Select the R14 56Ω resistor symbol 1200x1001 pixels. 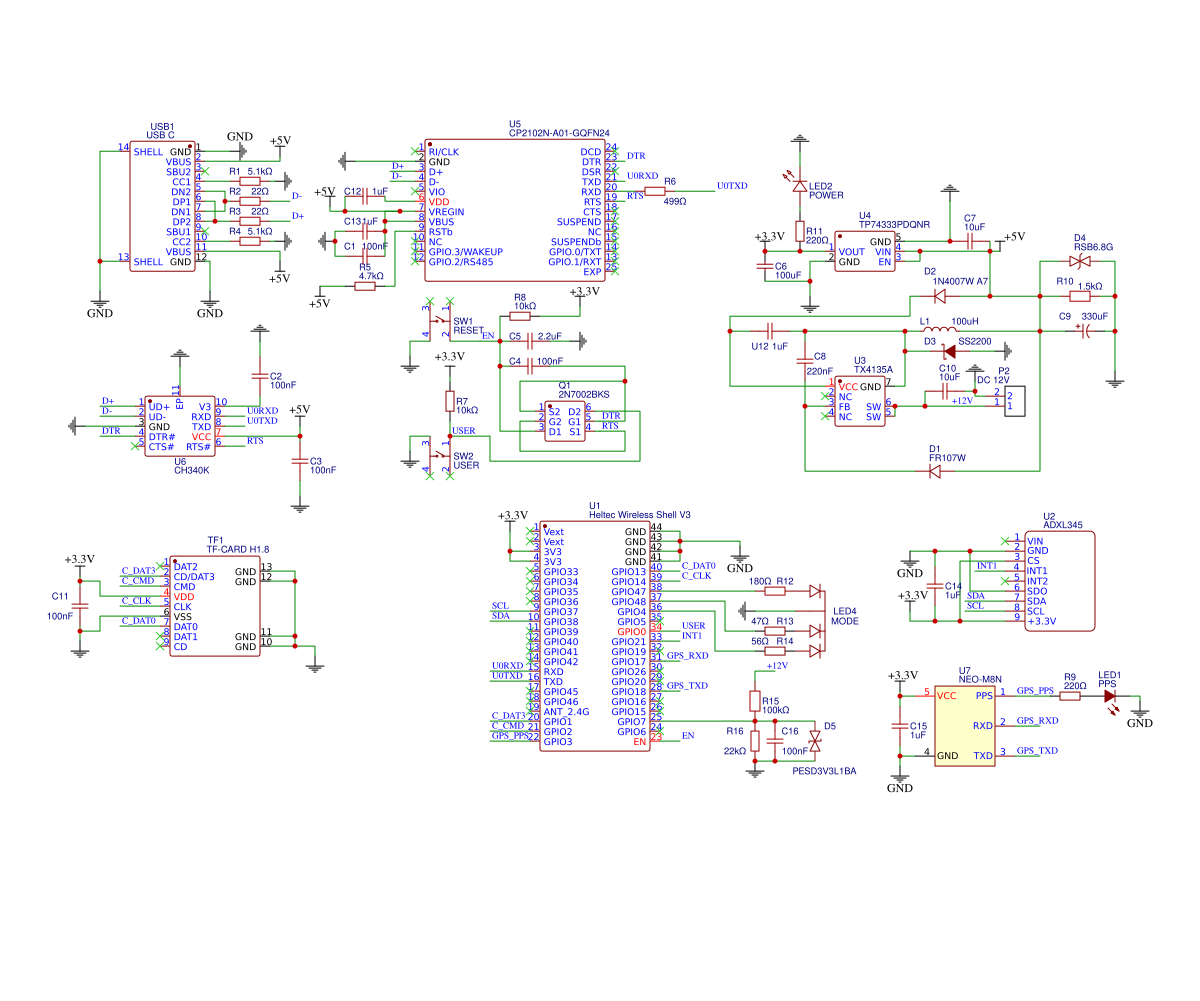775,651
